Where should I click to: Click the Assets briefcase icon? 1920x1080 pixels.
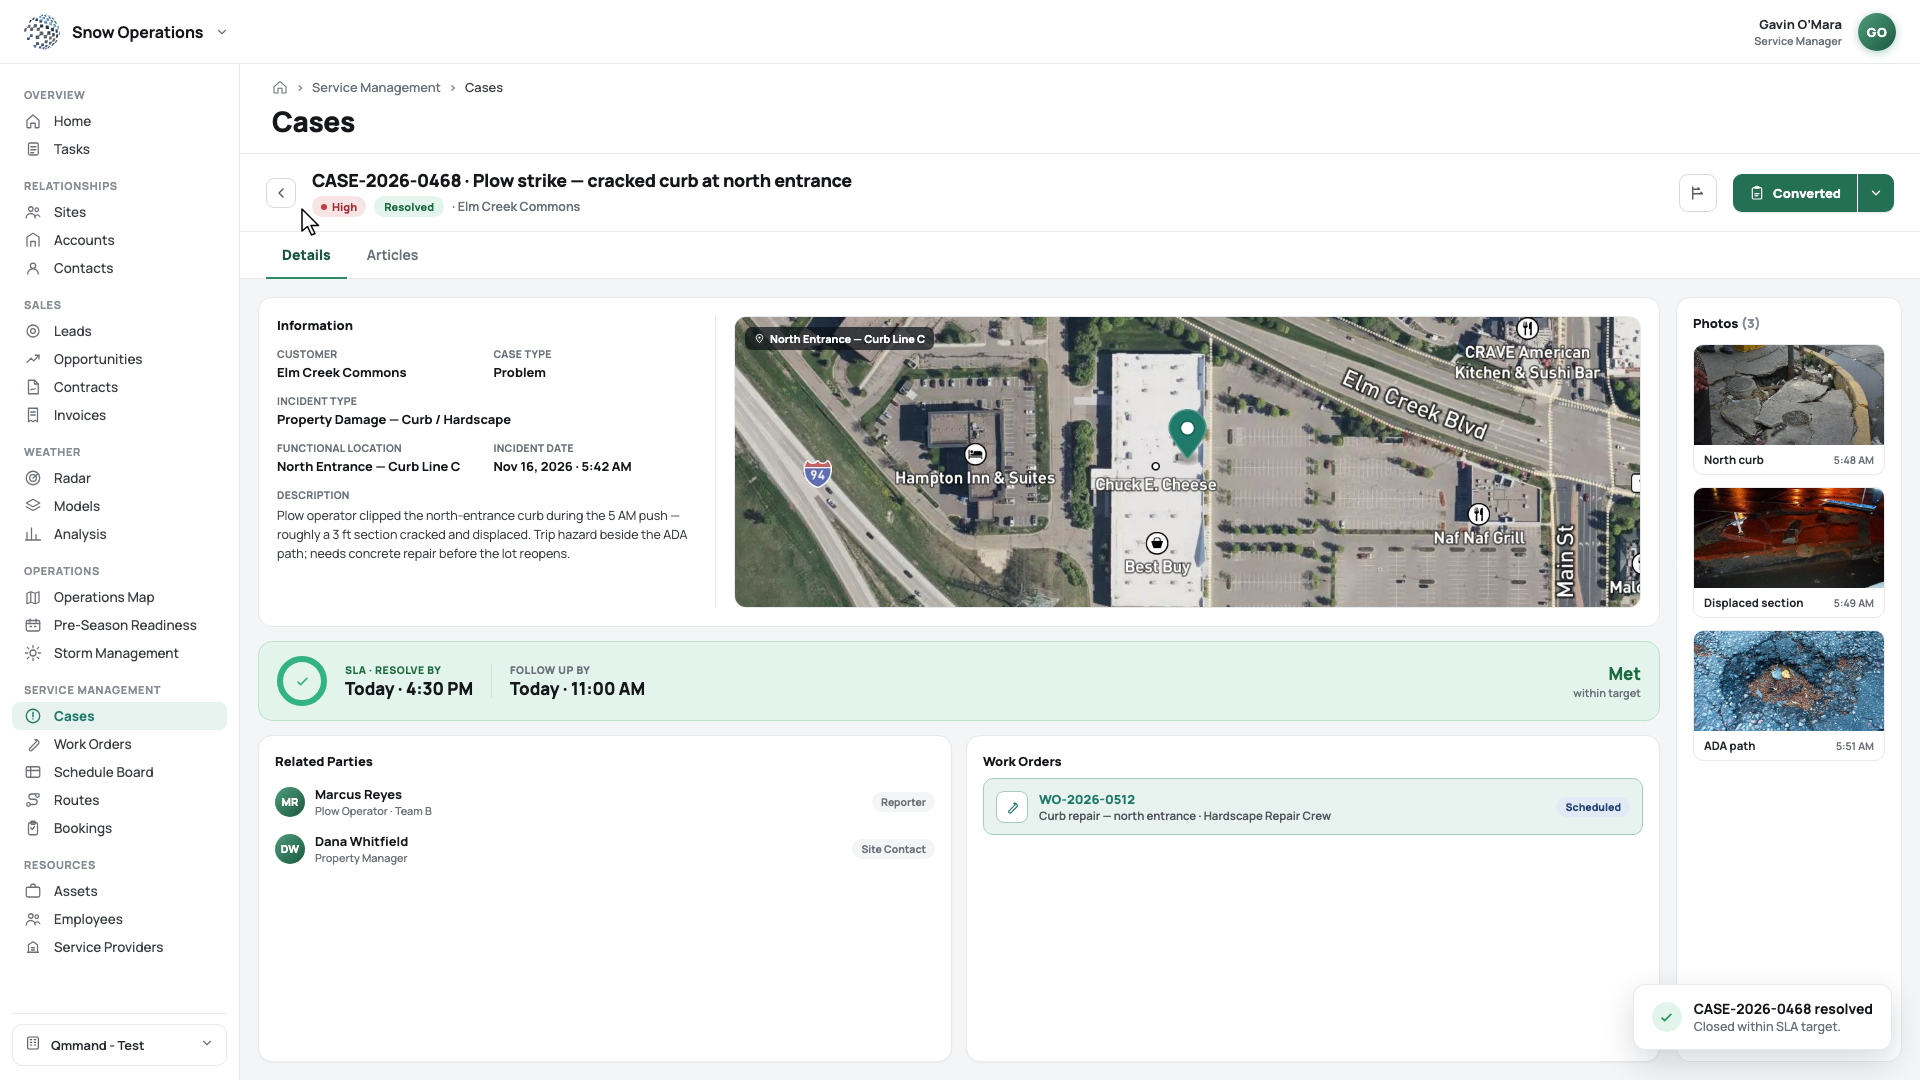(x=33, y=891)
